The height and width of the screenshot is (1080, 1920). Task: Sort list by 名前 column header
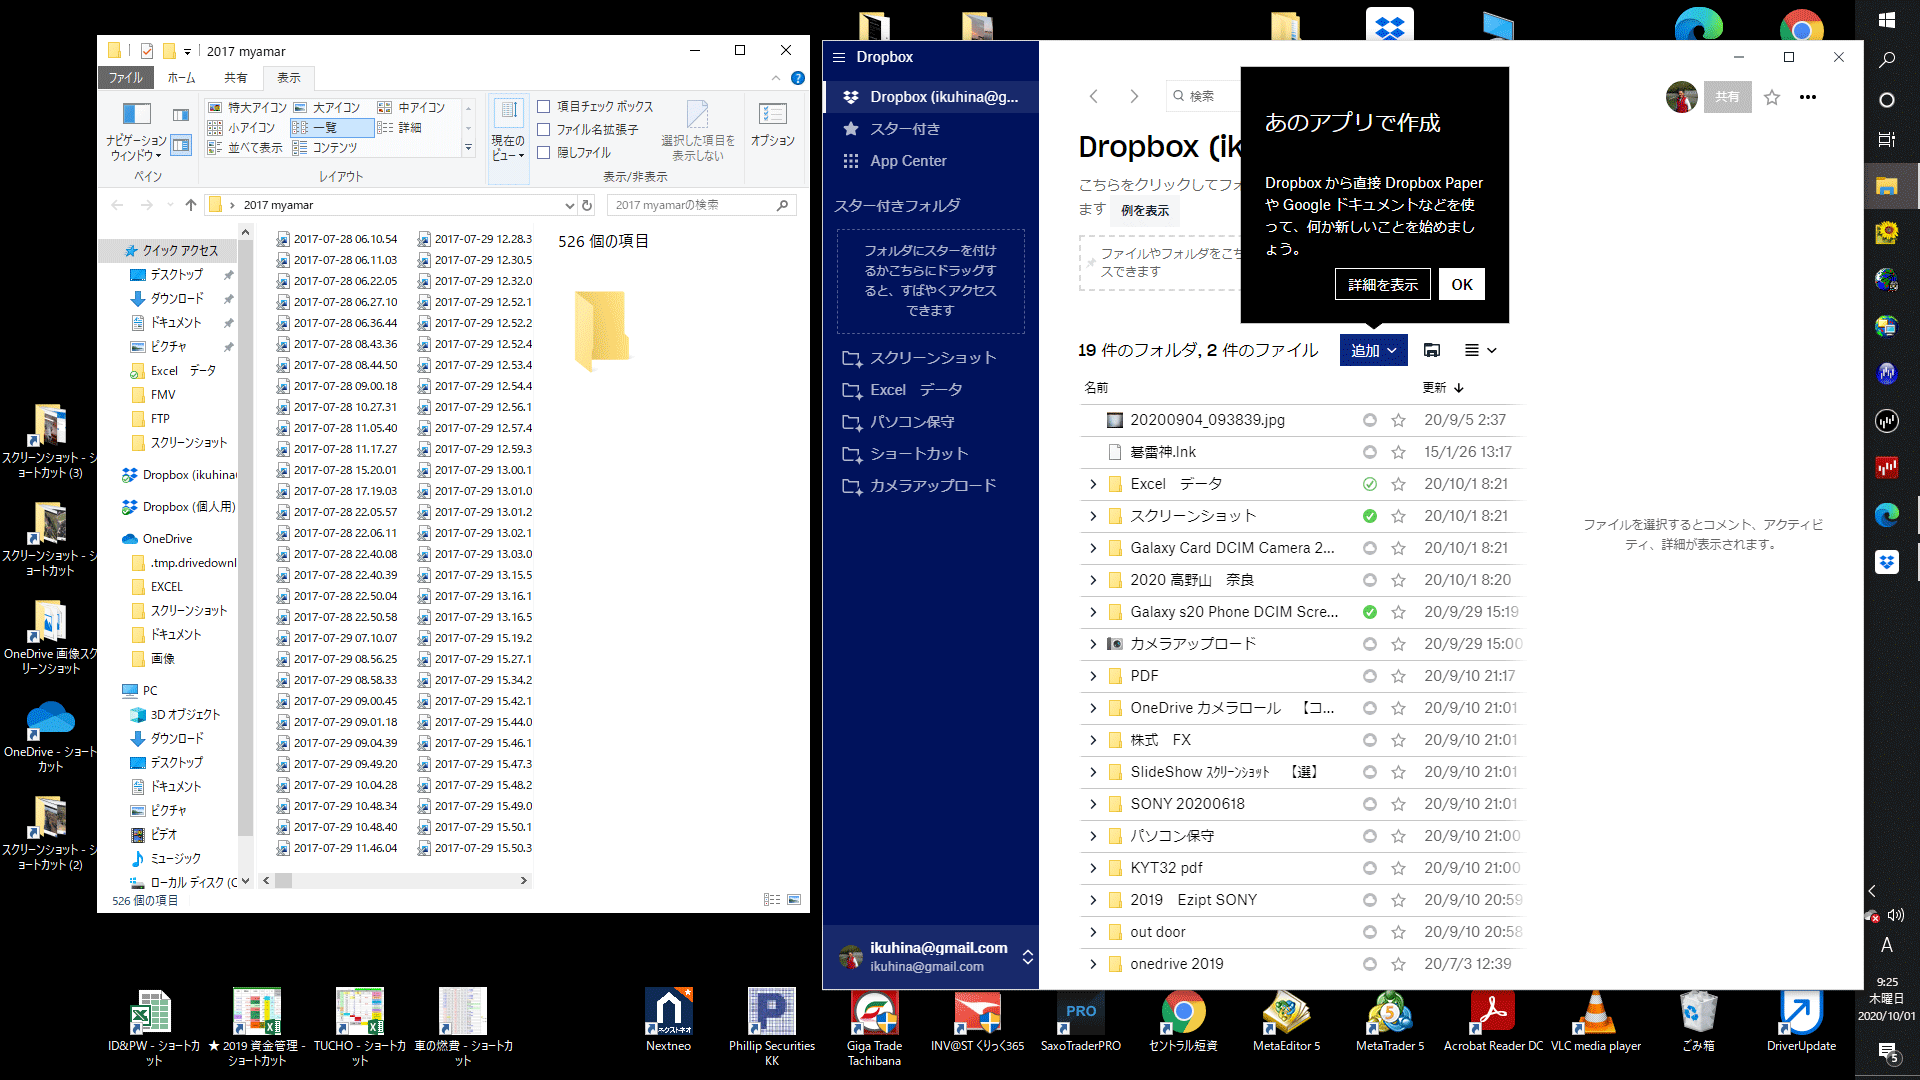tap(1096, 388)
